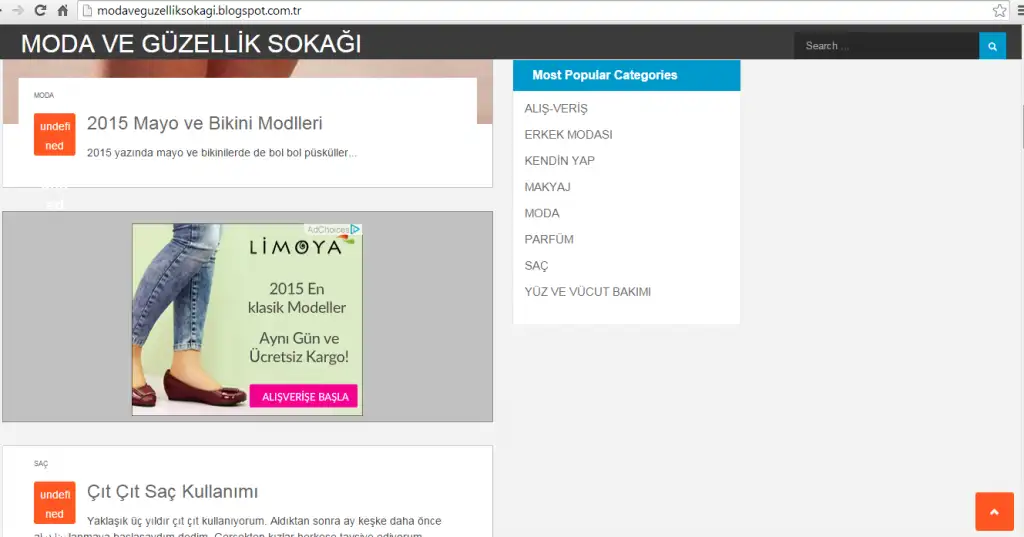Open the 2015 Mayo ve Bikini Modlleri post
This screenshot has width=1024, height=537.
[x=204, y=123]
